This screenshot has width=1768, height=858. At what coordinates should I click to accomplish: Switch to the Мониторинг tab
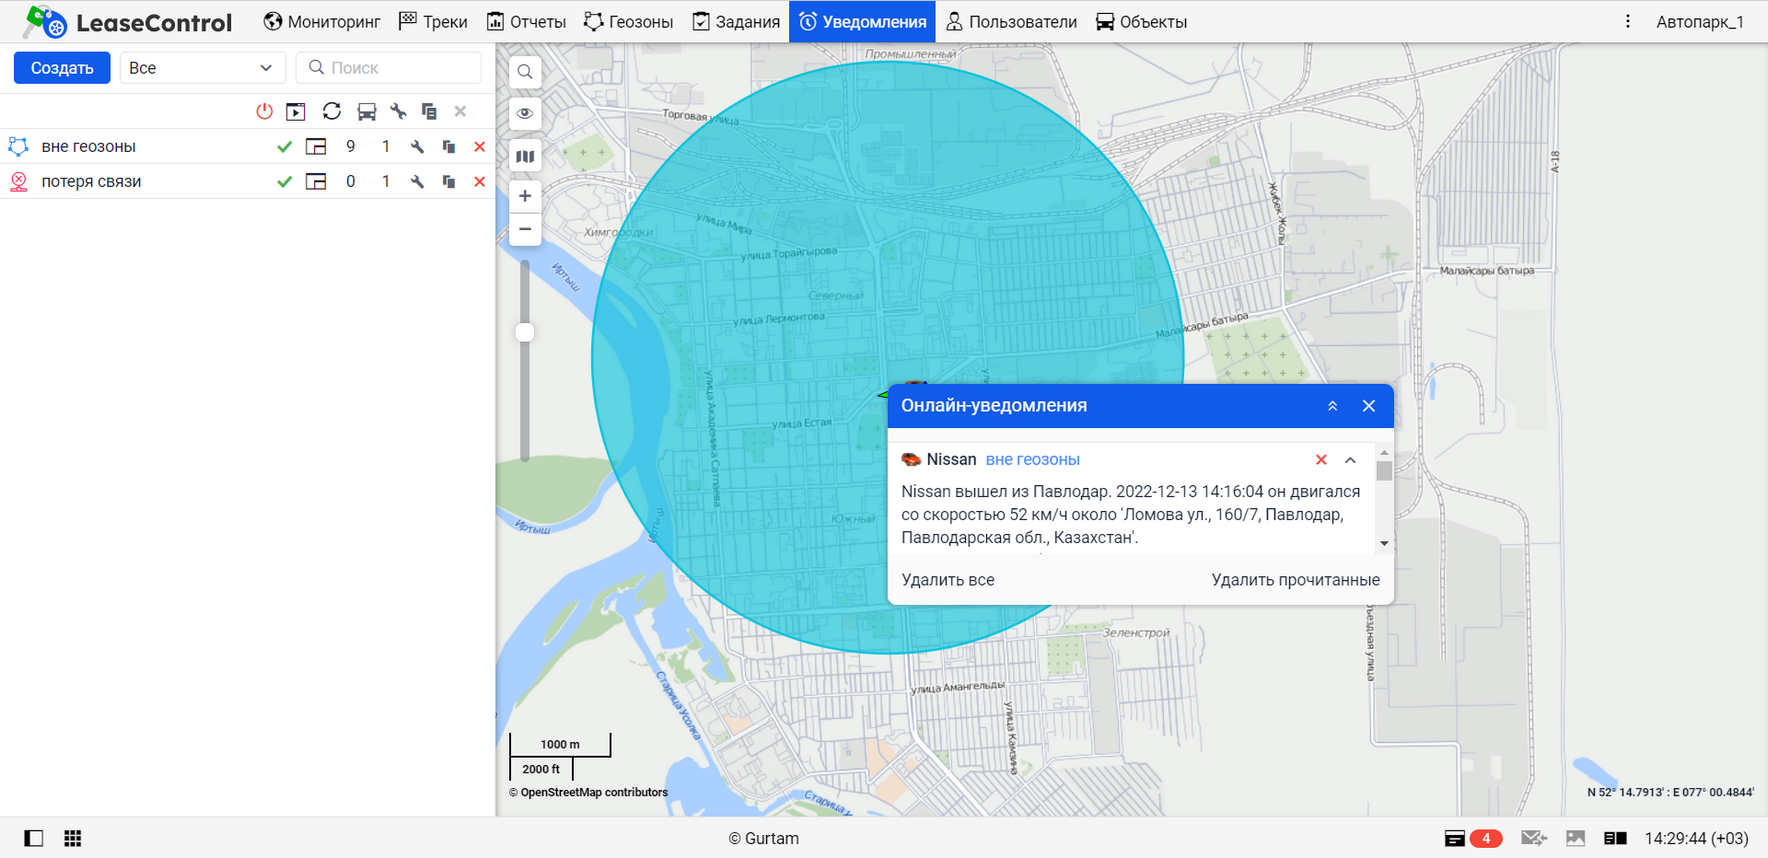(x=322, y=22)
